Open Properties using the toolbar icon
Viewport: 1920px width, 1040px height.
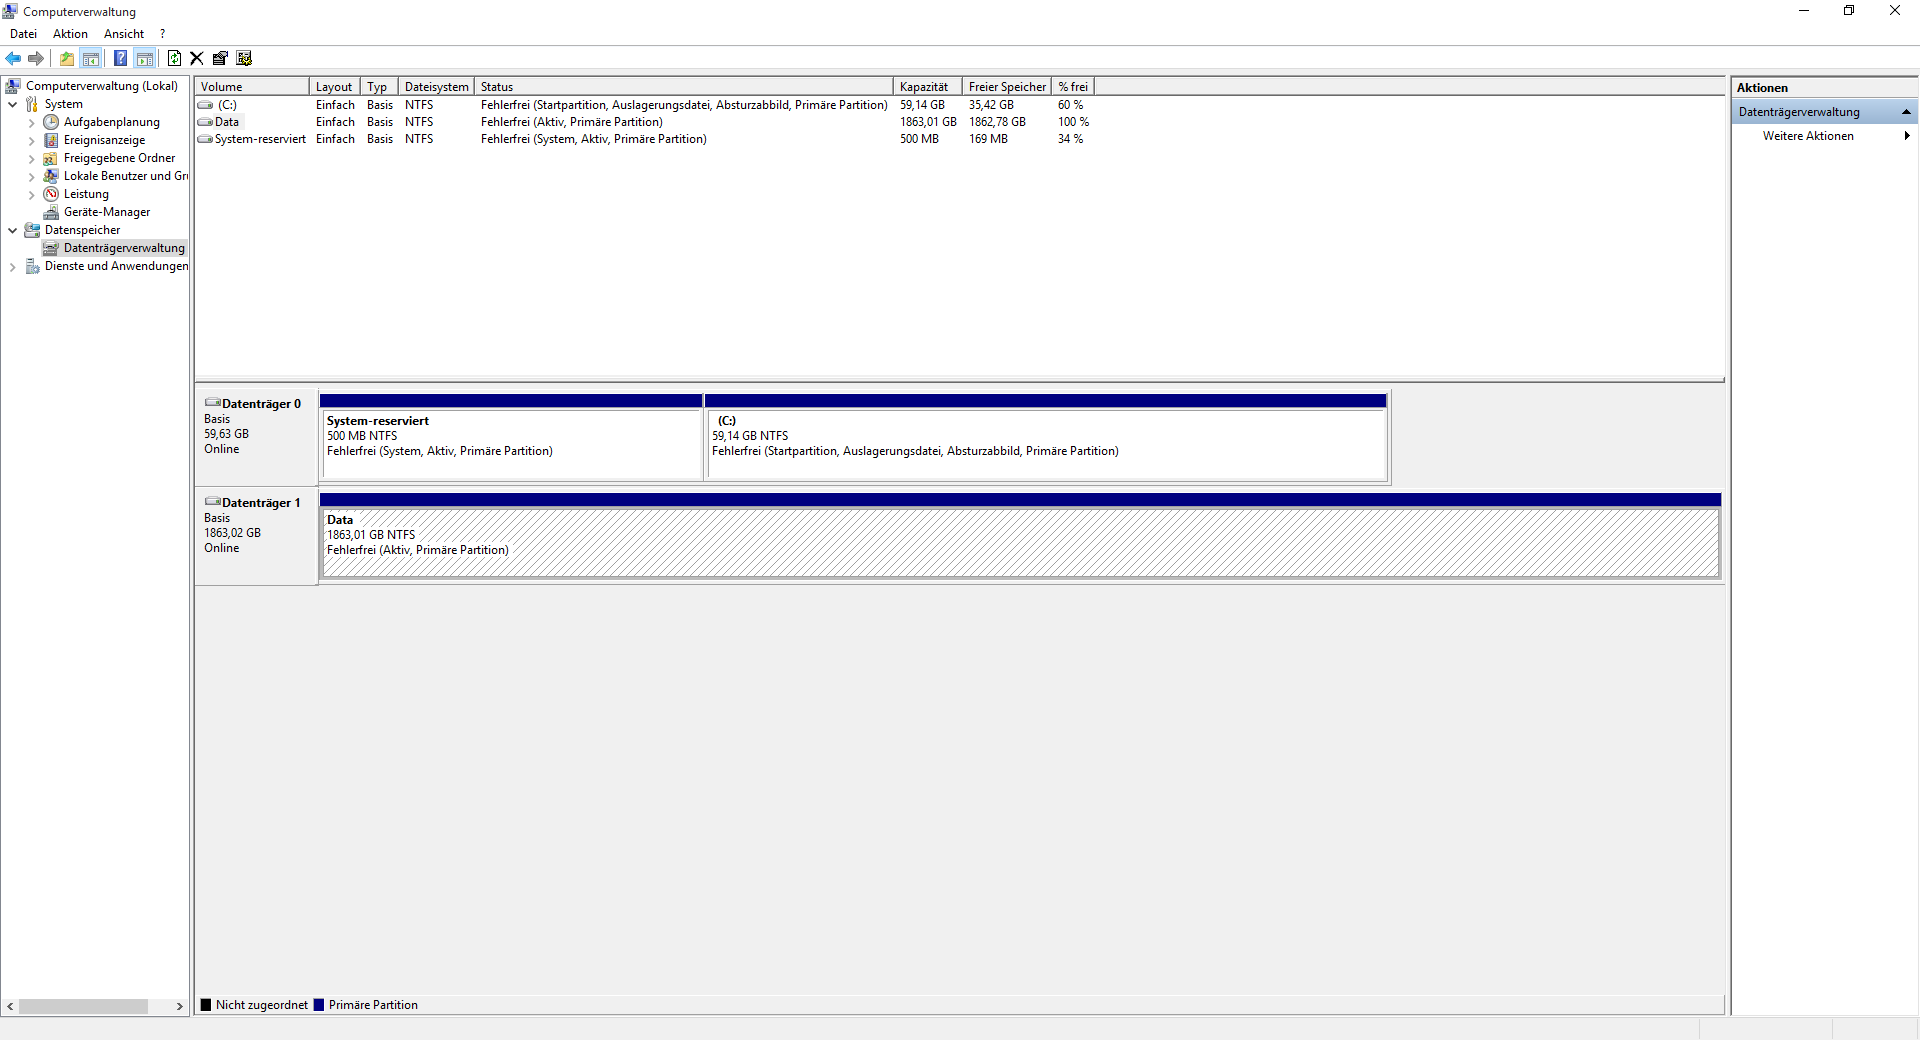(x=220, y=58)
